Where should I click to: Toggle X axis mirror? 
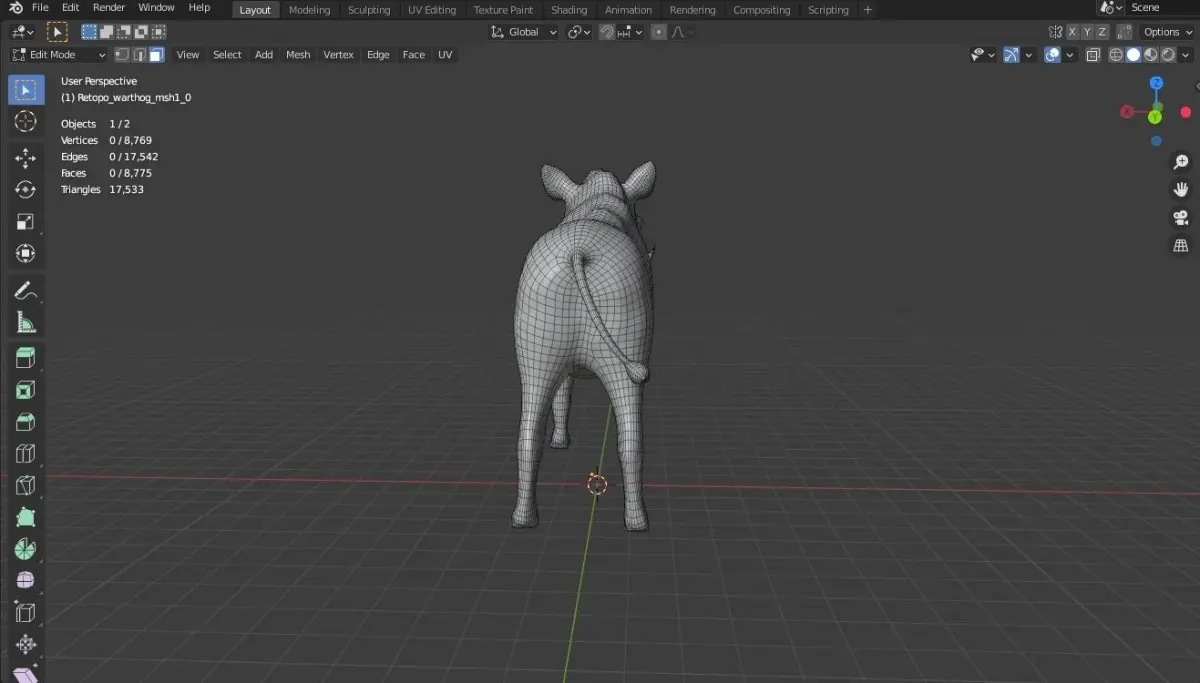coord(1072,32)
